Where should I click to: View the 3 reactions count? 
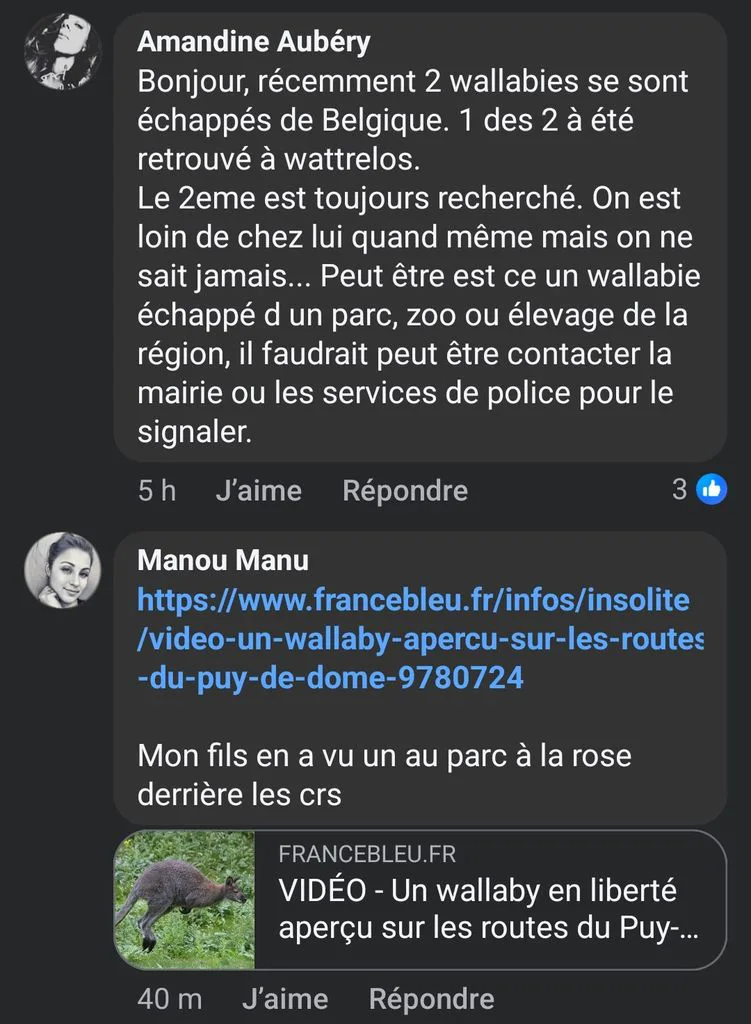coord(680,489)
